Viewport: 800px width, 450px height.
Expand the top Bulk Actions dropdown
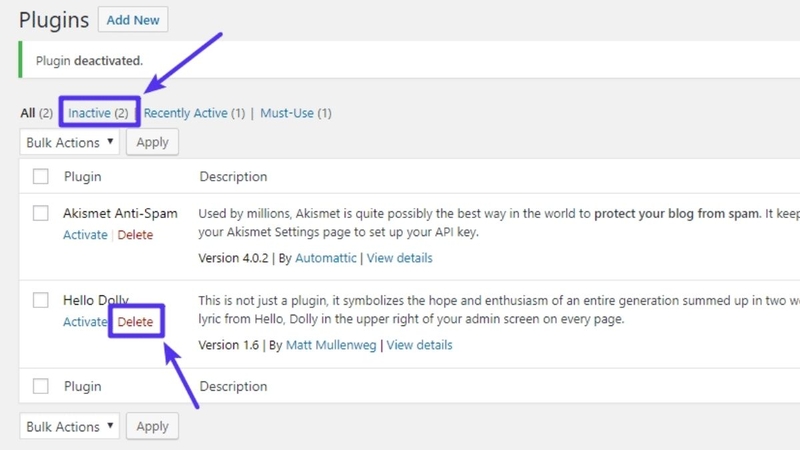pos(69,142)
